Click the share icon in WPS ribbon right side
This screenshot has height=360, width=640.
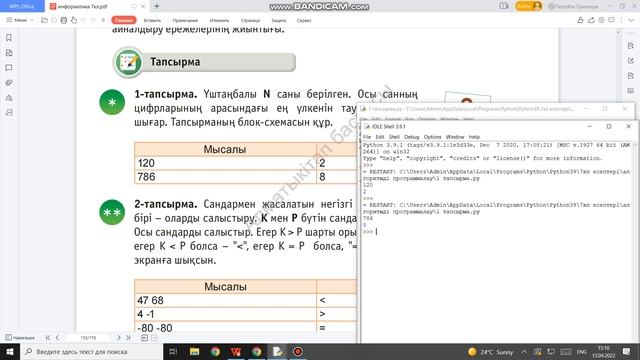click(591, 20)
